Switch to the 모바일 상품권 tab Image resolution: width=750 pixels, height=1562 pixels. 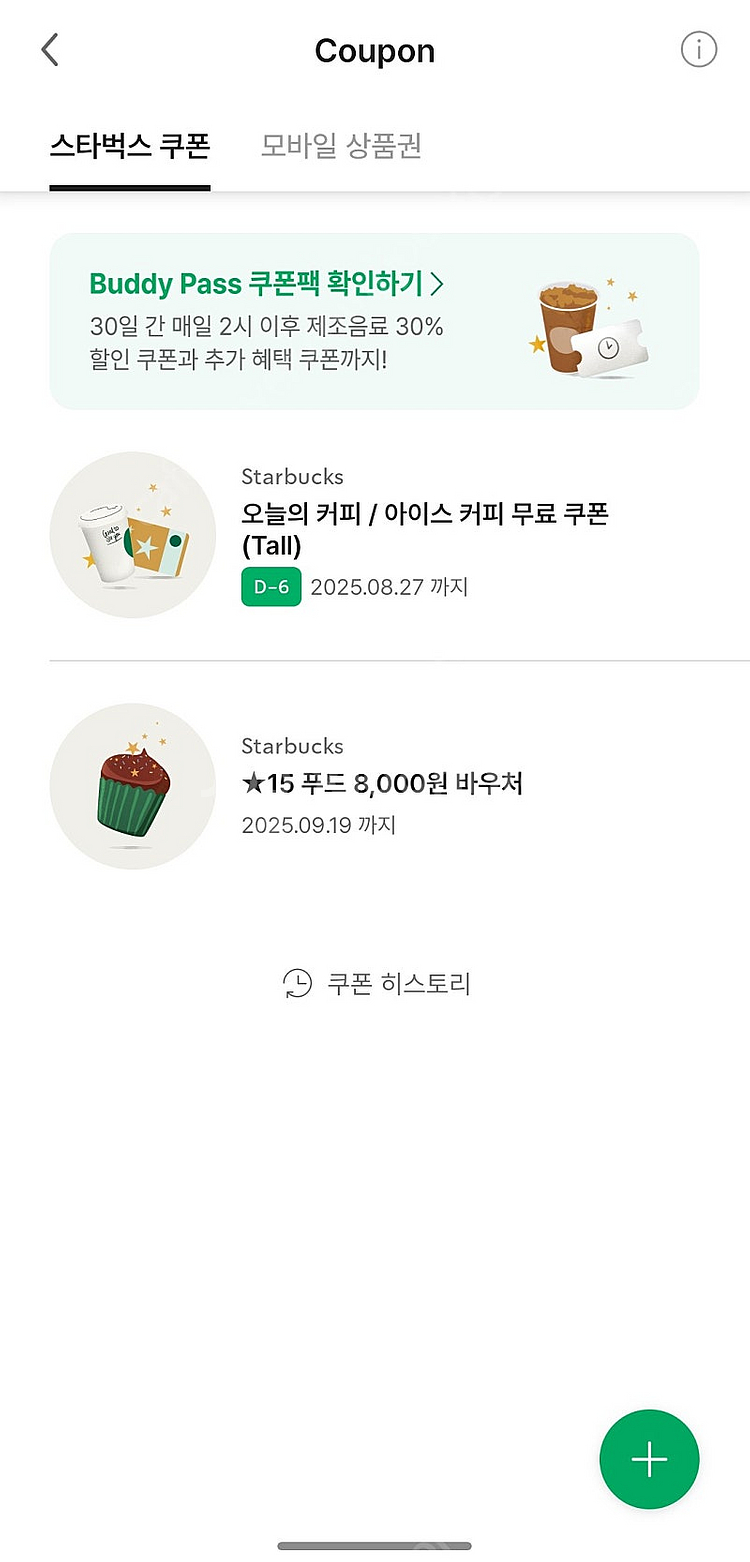click(x=341, y=146)
